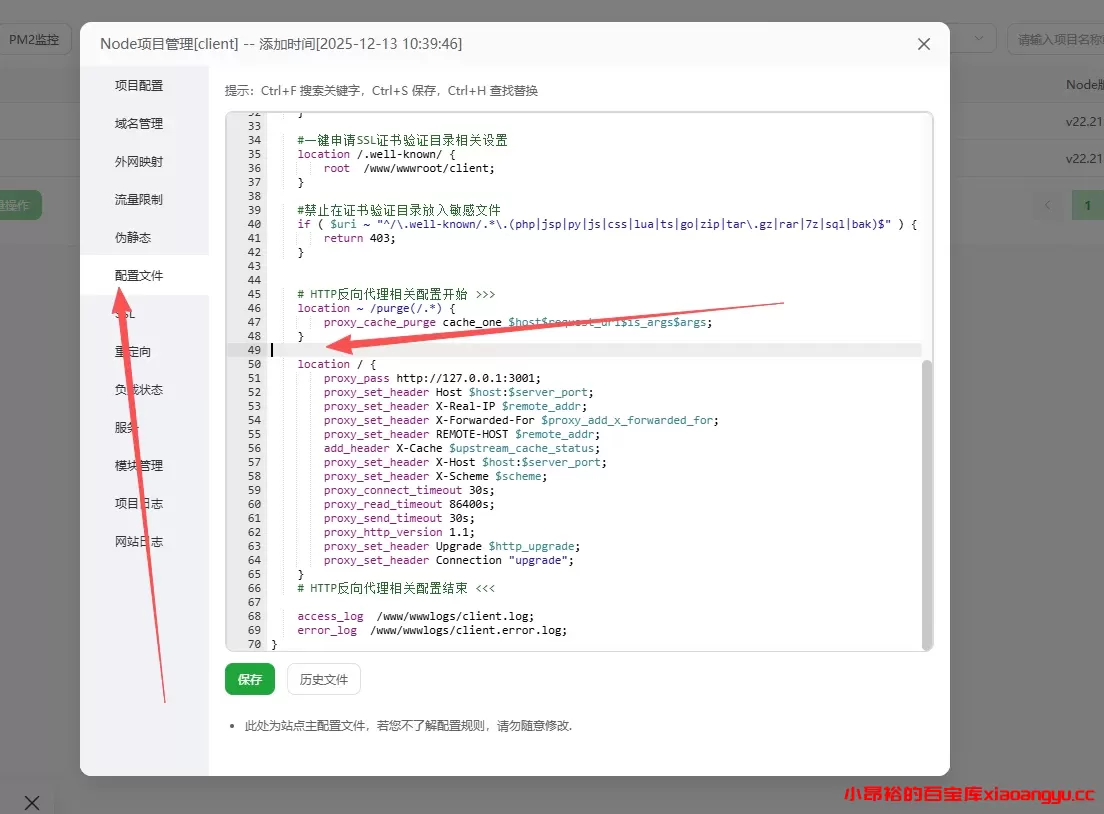This screenshot has height=814, width=1104.
Task: Click the previous page arrow in pagination
Action: tap(1047, 204)
